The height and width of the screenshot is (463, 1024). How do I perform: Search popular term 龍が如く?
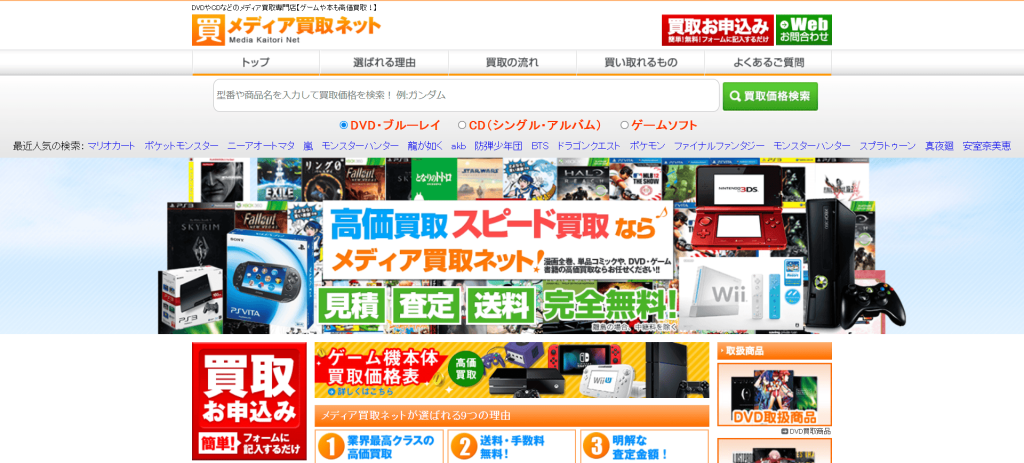(425, 146)
